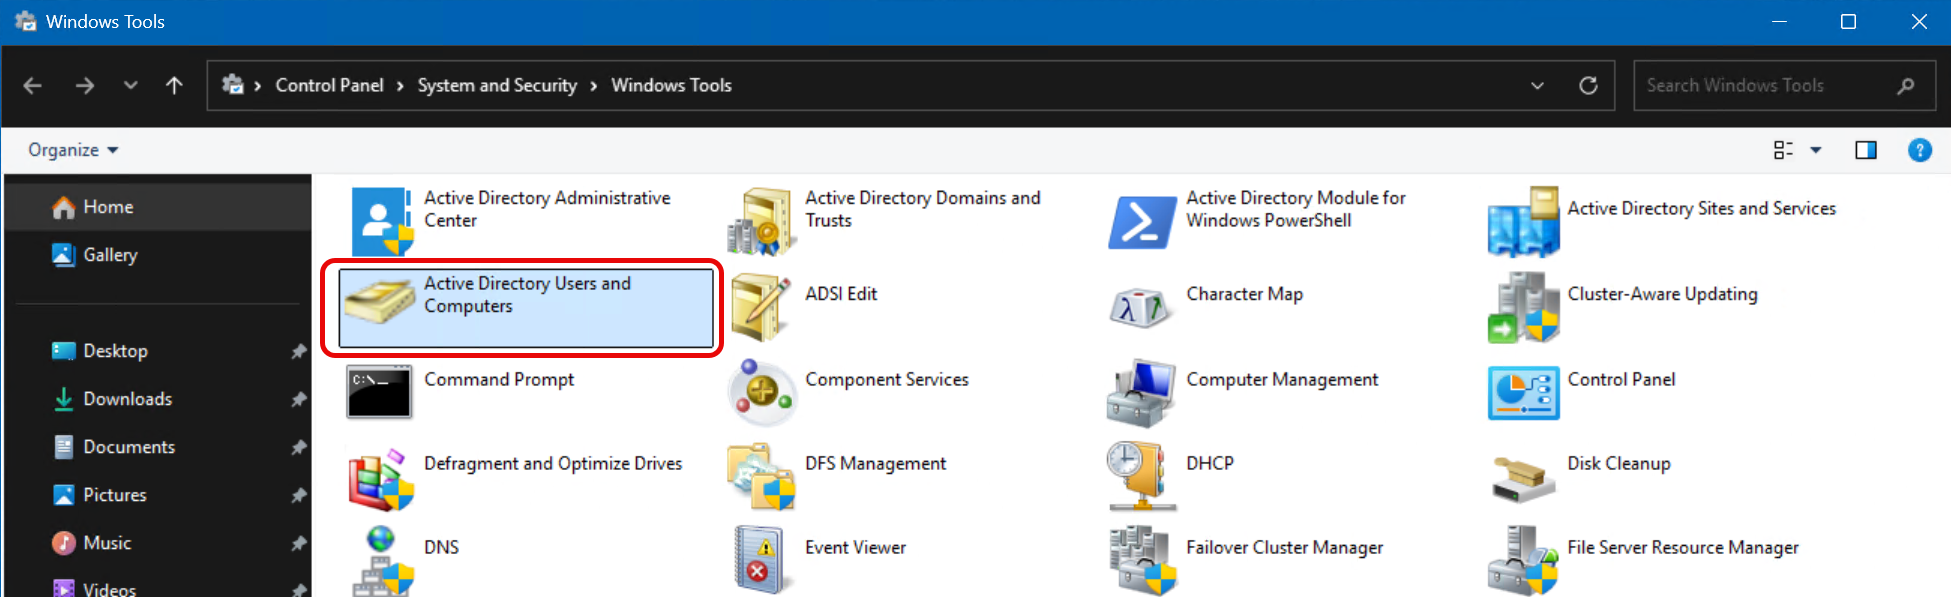This screenshot has width=1951, height=597.
Task: Open Active Directory Administrative Center icon
Action: pos(382,221)
